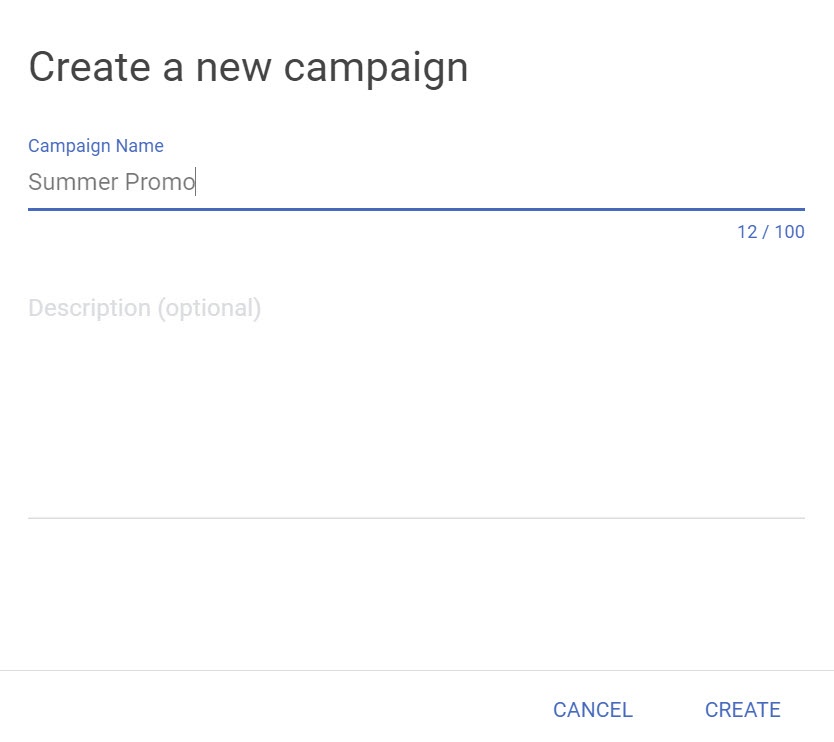Screen dimensions: 834x742
Task: Click empty space right of 'Summer Promo' text
Action: [500, 183]
